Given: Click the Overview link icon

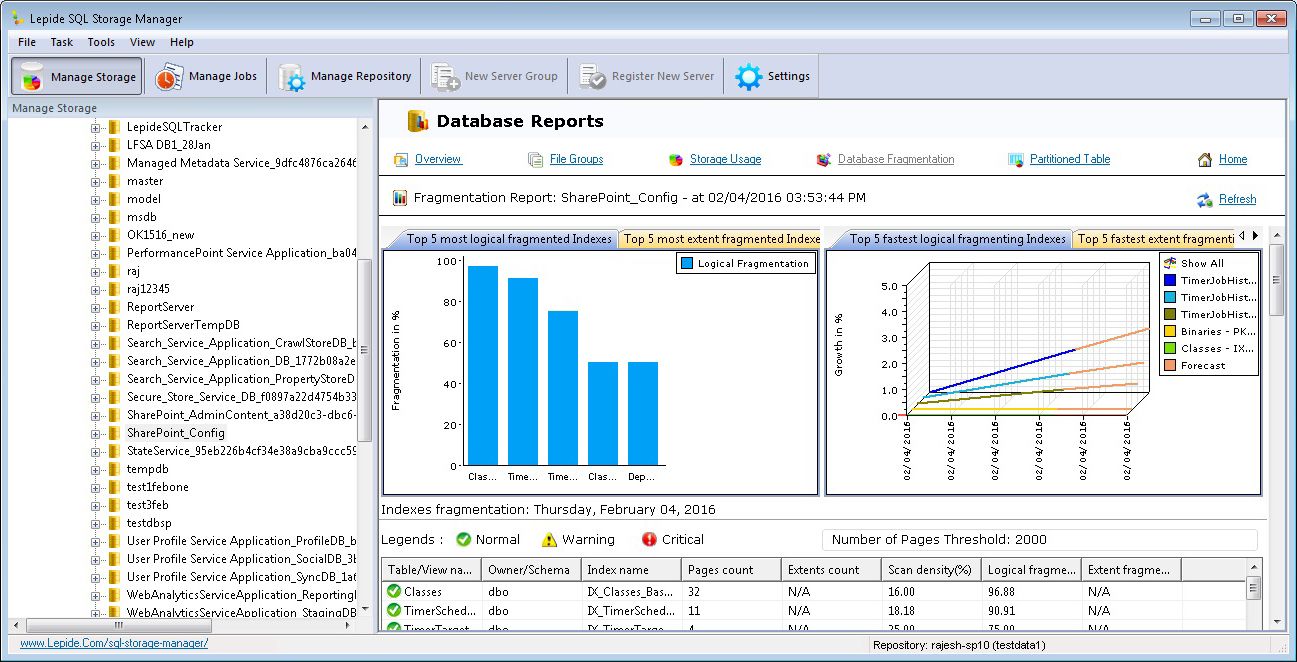Looking at the screenshot, I should [401, 160].
